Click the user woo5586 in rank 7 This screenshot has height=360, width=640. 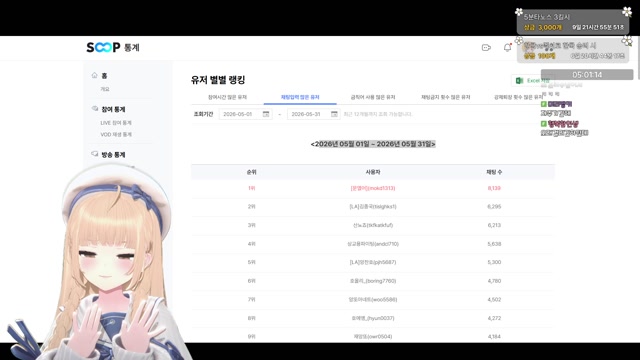[373, 299]
